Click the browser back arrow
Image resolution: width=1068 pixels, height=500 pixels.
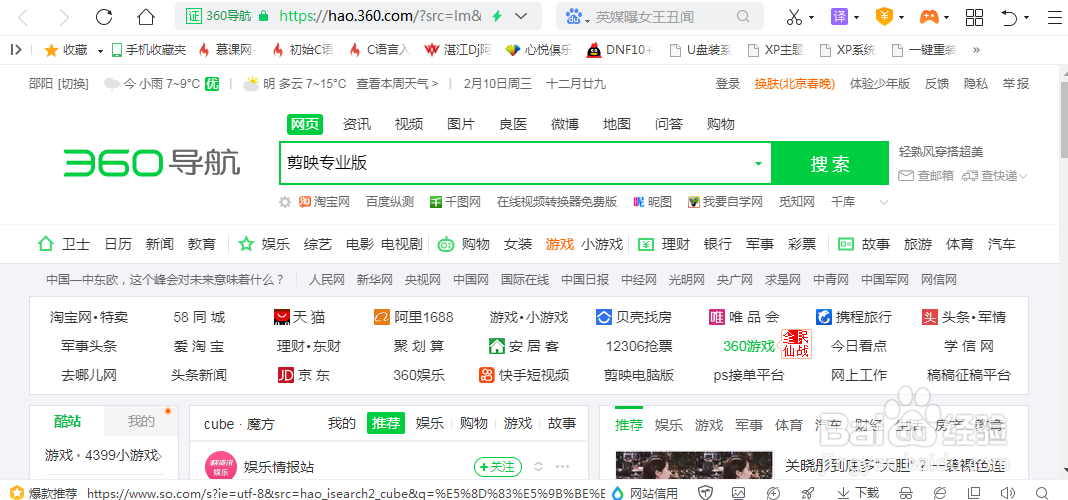pyautogui.click(x=22, y=16)
